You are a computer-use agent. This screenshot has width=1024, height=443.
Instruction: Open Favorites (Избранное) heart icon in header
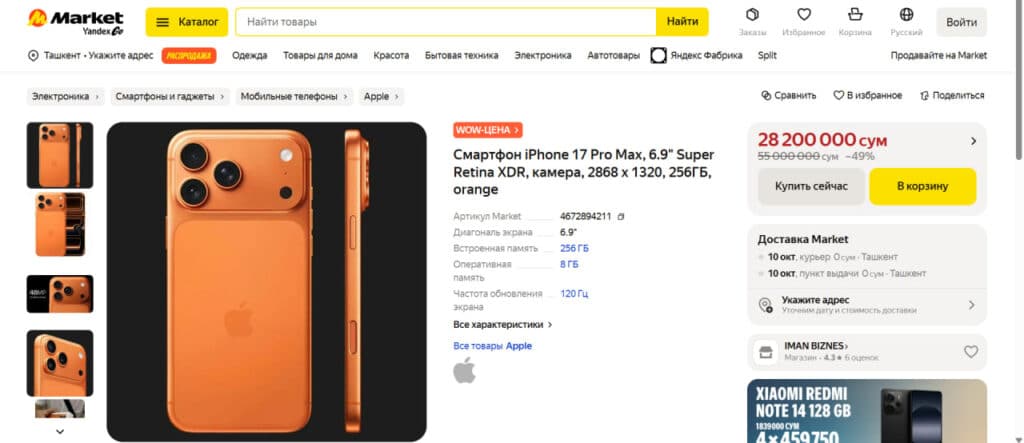coord(803,15)
